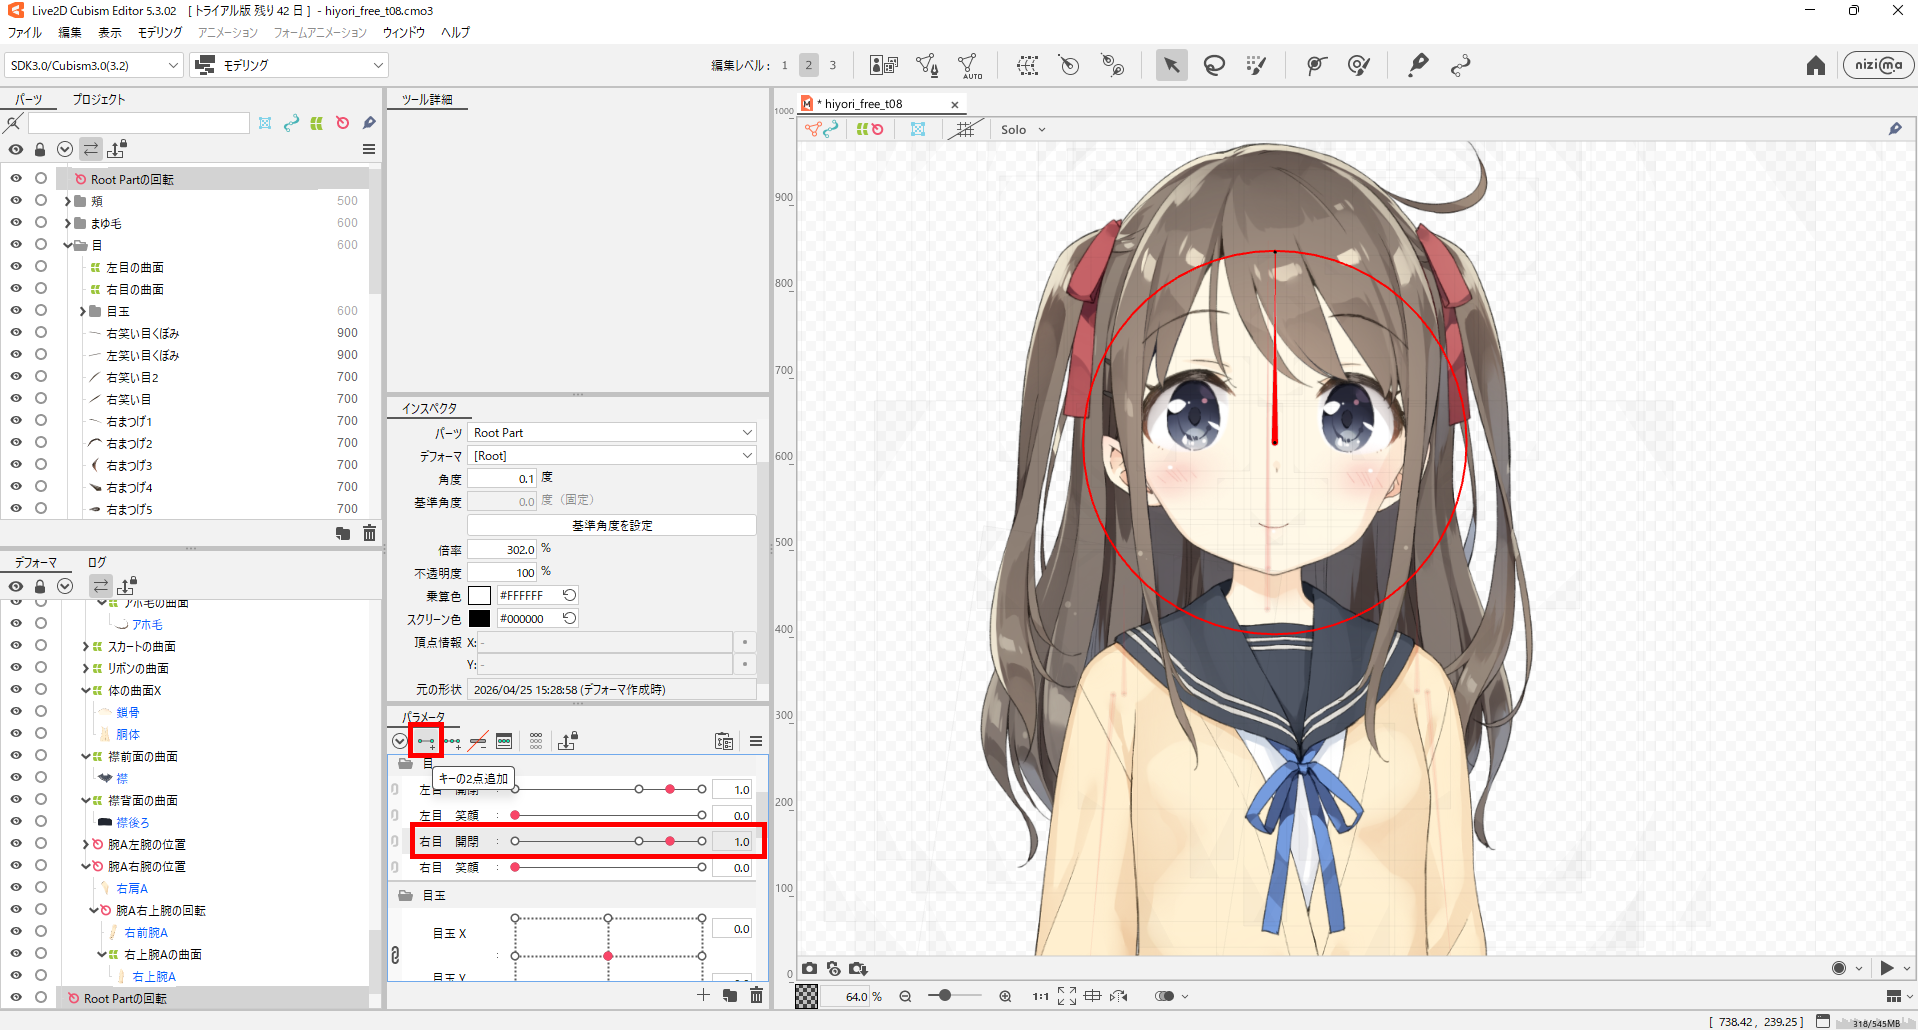The width and height of the screenshot is (1918, 1030).
Task: Click the Add 2 key points icon
Action: pyautogui.click(x=427, y=742)
